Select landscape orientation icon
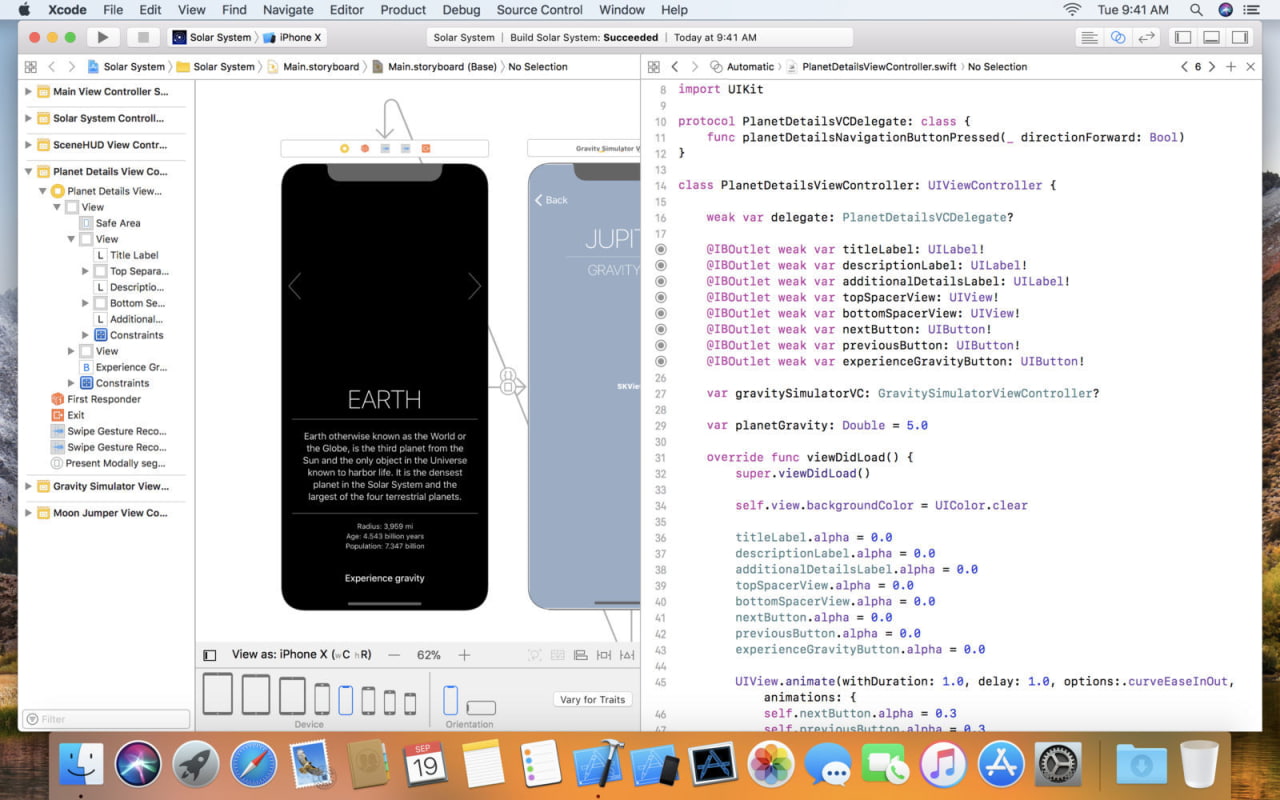This screenshot has height=800, width=1280. point(481,708)
